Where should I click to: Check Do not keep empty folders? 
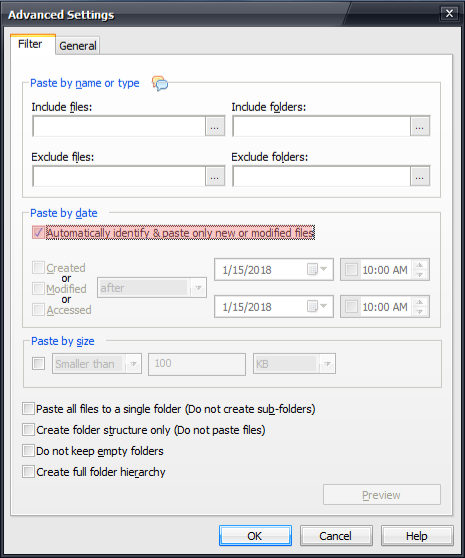28,451
